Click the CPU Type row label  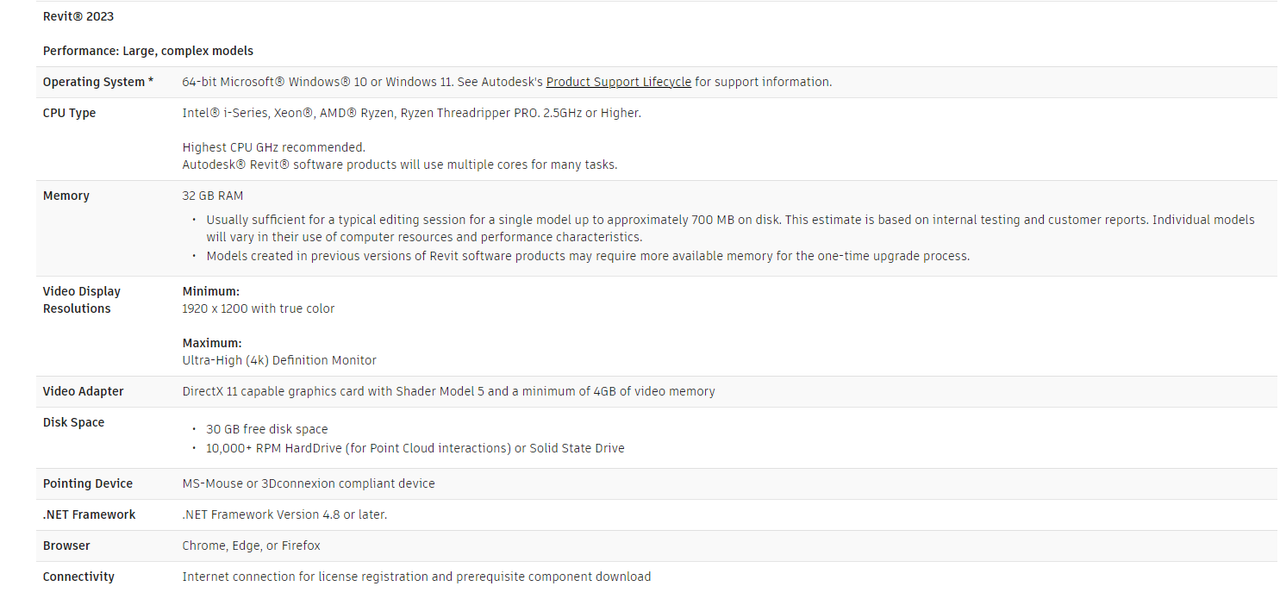pyautogui.click(x=69, y=113)
